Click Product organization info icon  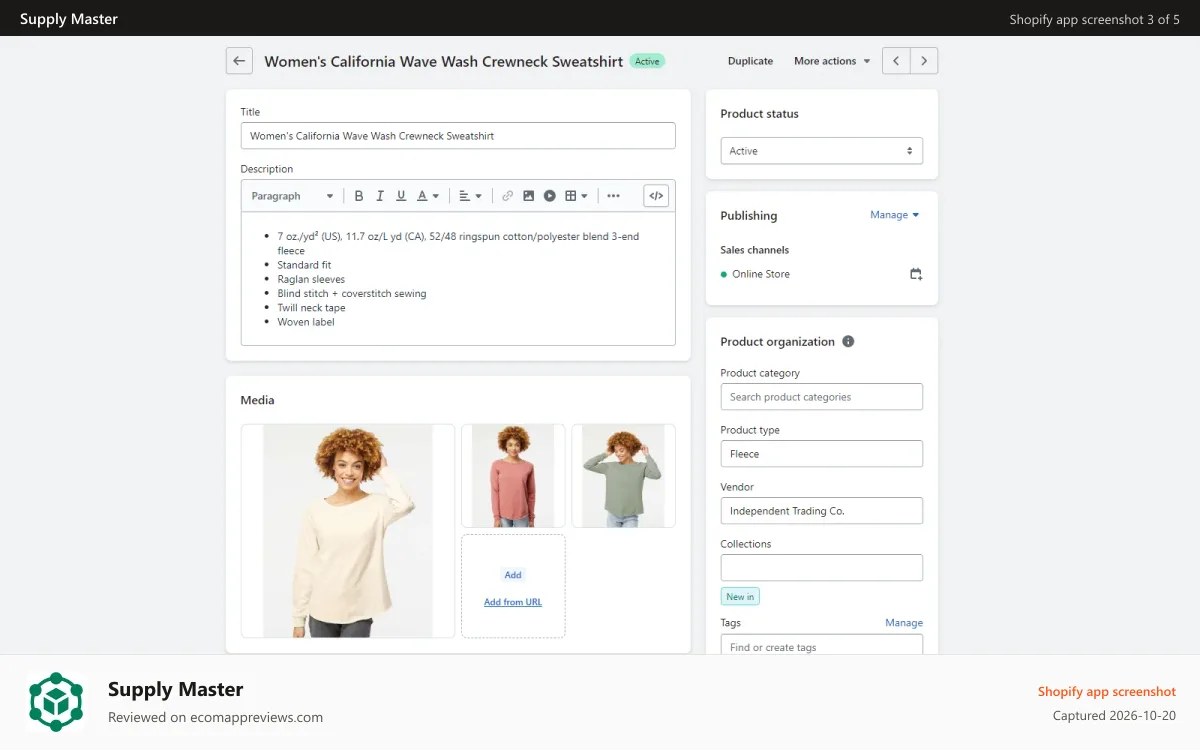848,341
